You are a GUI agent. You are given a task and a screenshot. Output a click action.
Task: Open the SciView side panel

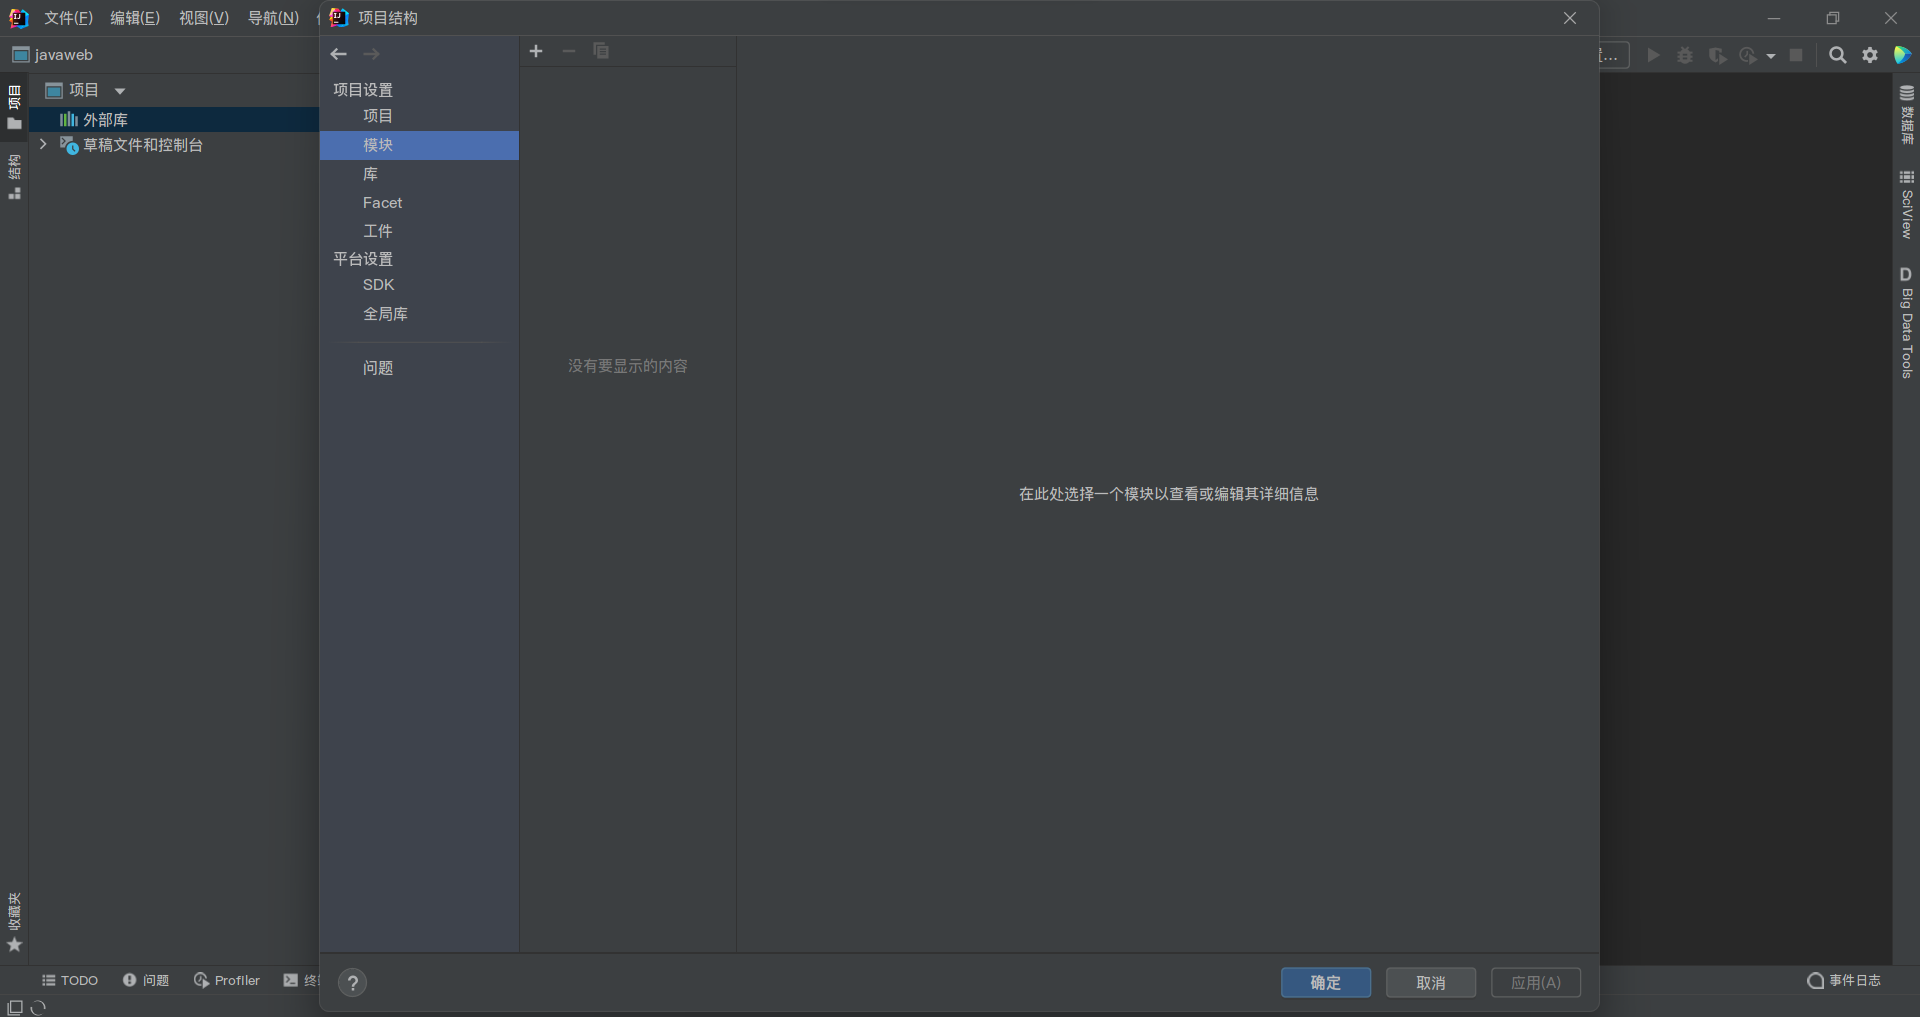click(1906, 205)
